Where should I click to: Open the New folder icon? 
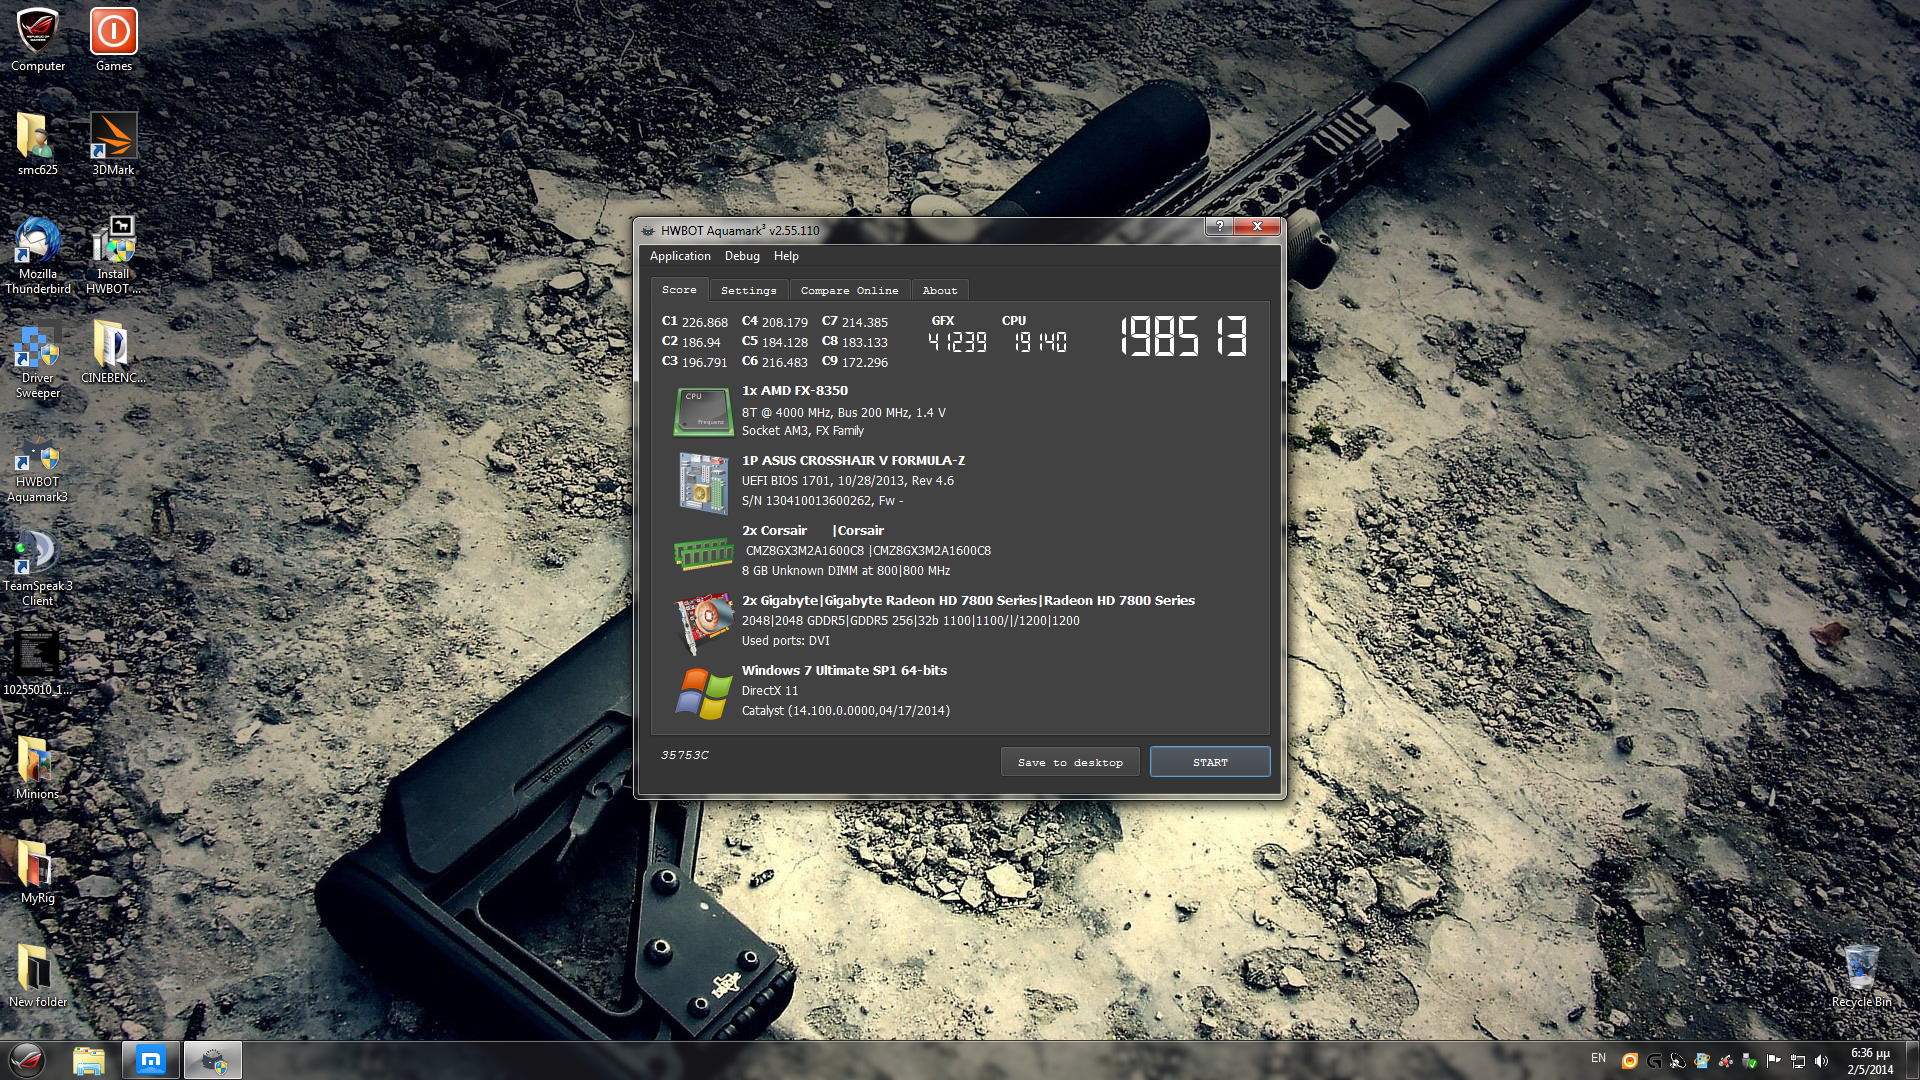point(38,976)
